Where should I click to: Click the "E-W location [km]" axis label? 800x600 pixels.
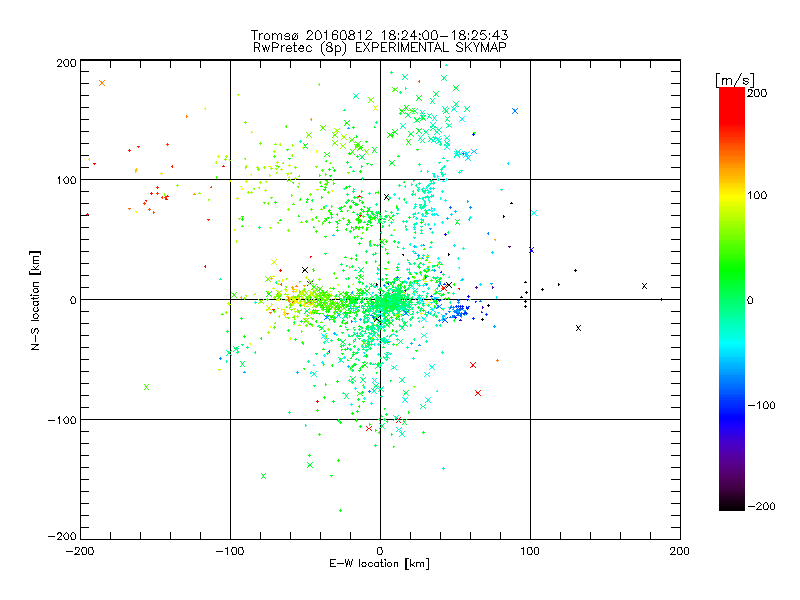[x=379, y=564]
